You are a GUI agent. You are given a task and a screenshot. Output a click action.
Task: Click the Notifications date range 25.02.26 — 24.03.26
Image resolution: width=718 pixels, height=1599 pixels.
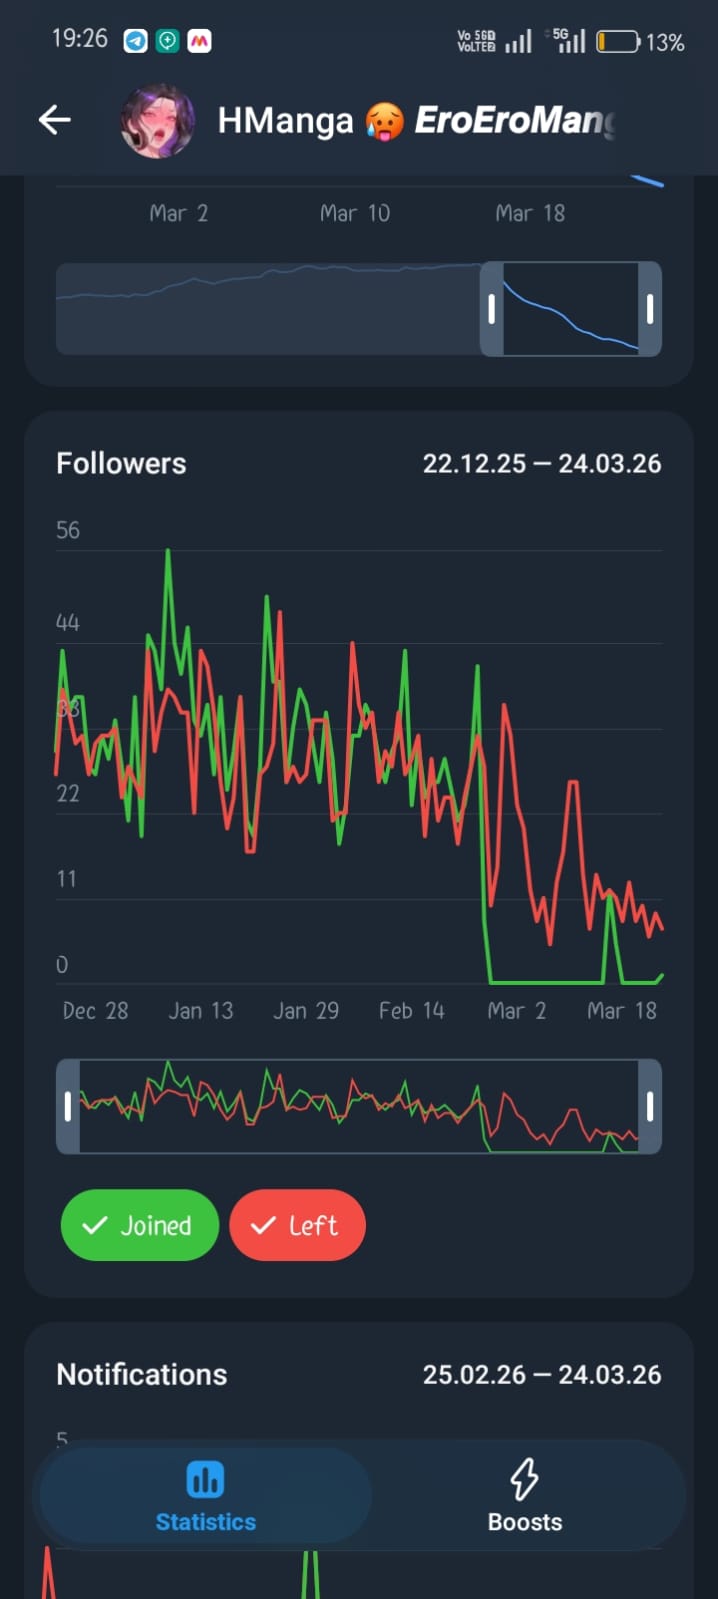pyautogui.click(x=541, y=1375)
